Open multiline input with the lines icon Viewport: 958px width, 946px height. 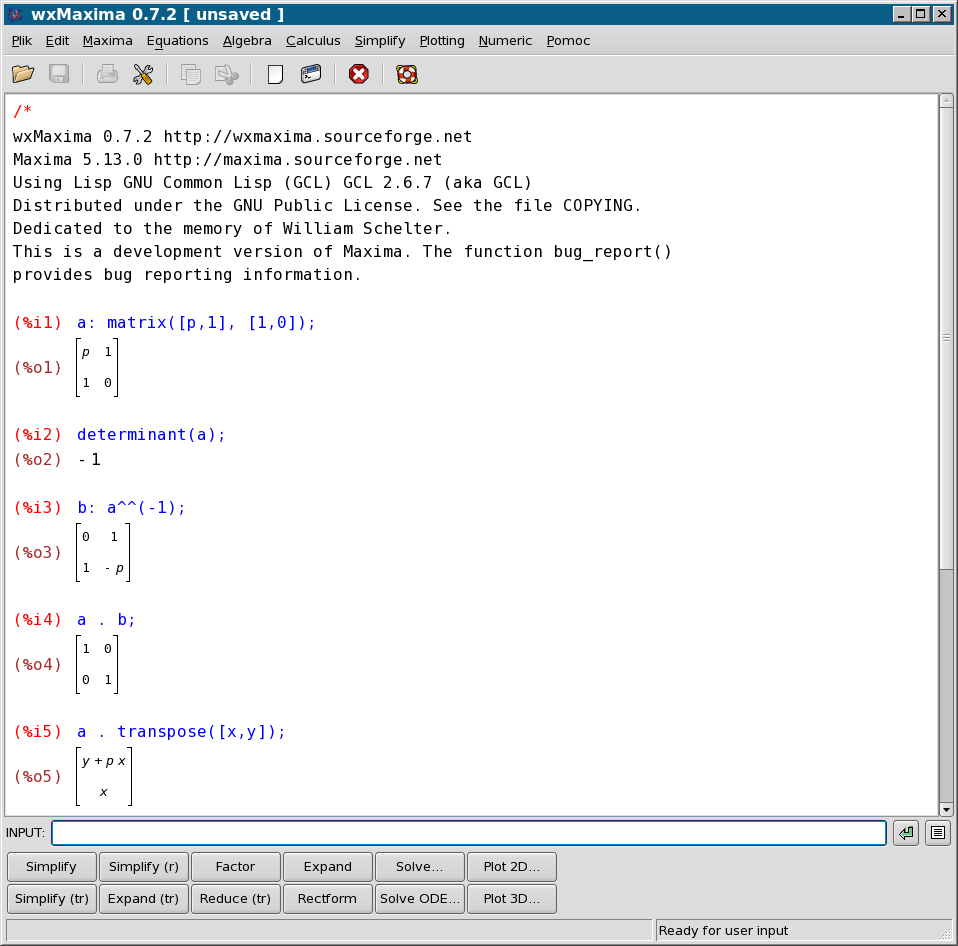tap(937, 832)
